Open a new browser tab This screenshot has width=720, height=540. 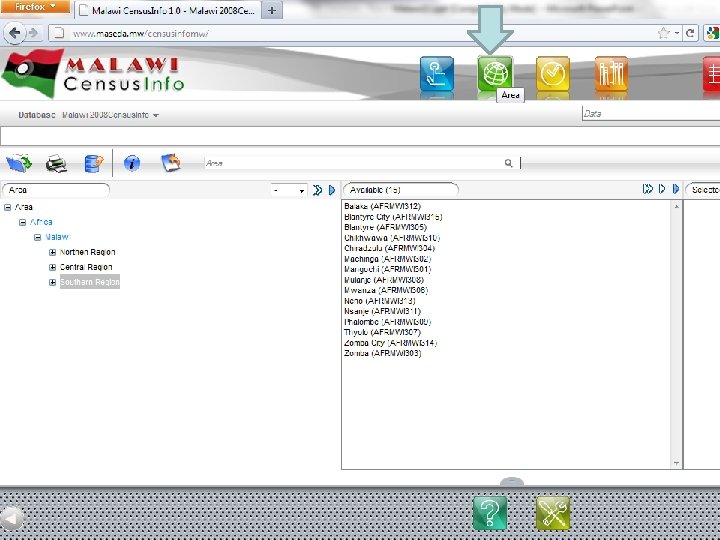click(272, 11)
